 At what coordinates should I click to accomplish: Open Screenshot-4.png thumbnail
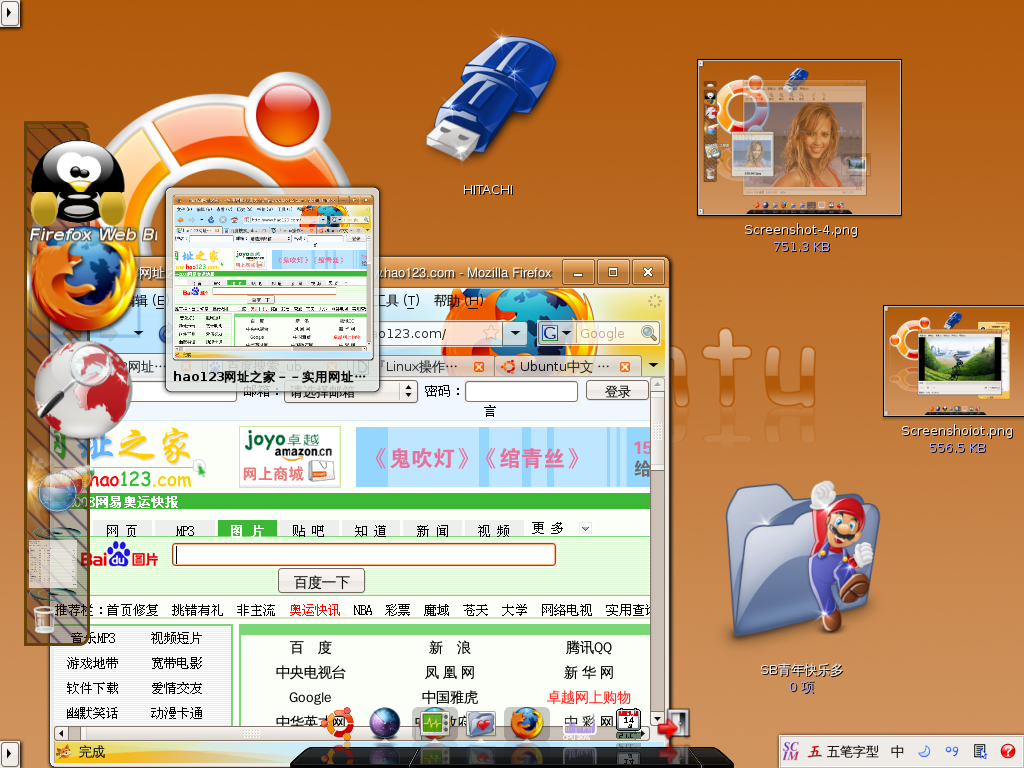799,138
